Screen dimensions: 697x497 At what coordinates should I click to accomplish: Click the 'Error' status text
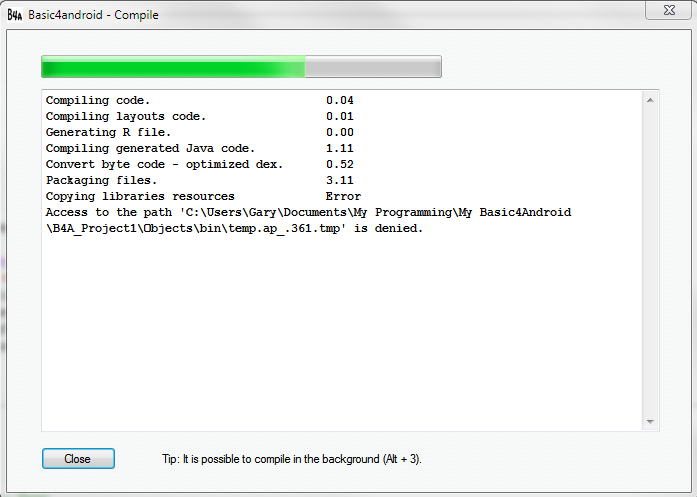coord(343,196)
